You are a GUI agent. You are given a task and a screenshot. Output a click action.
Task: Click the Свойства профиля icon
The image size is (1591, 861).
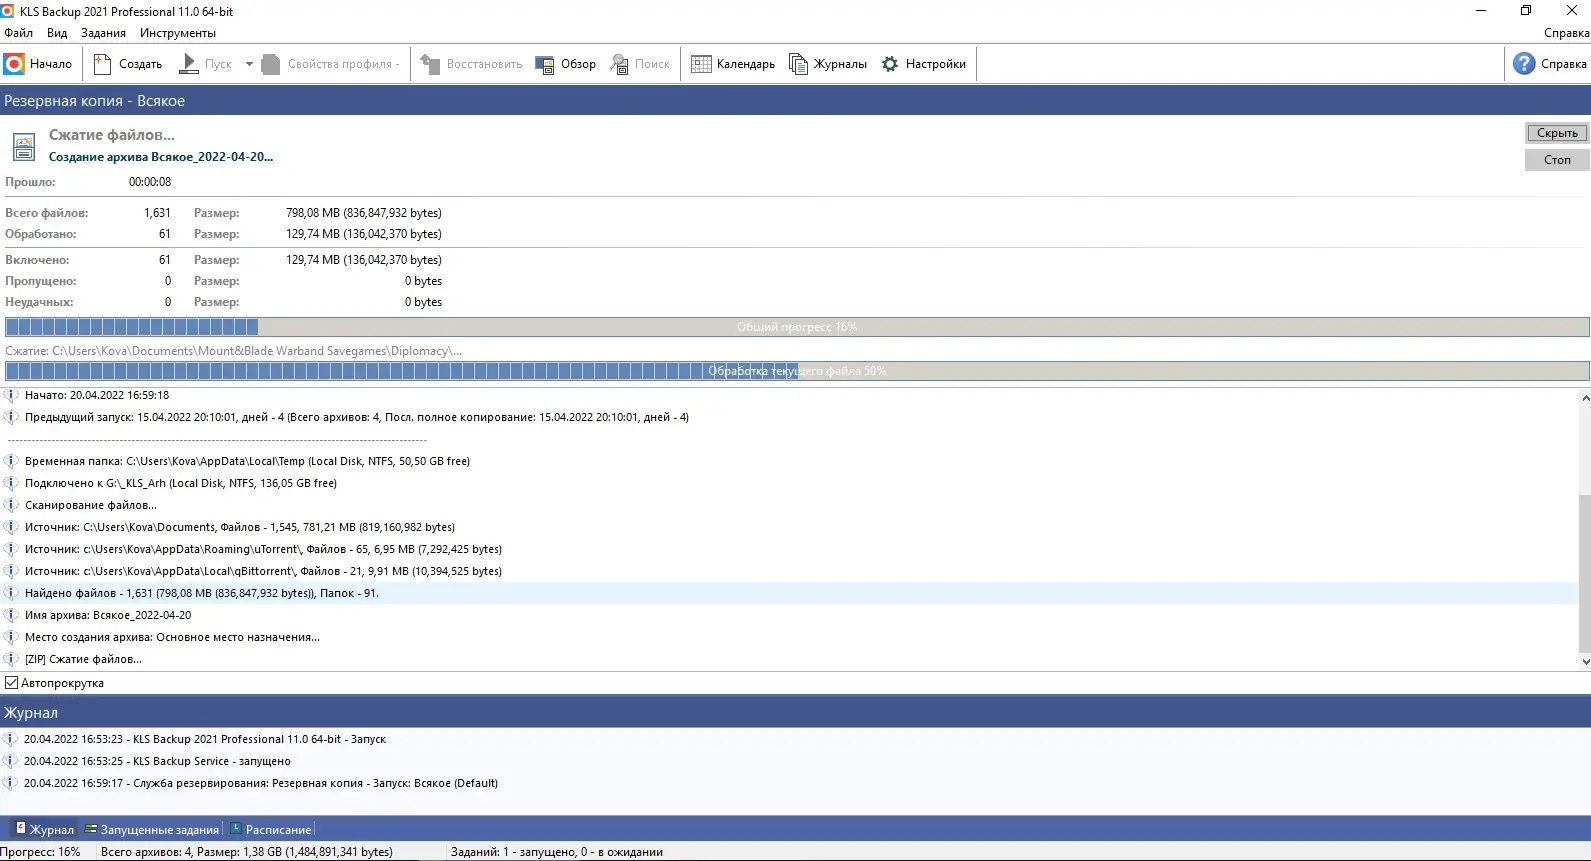coord(271,64)
